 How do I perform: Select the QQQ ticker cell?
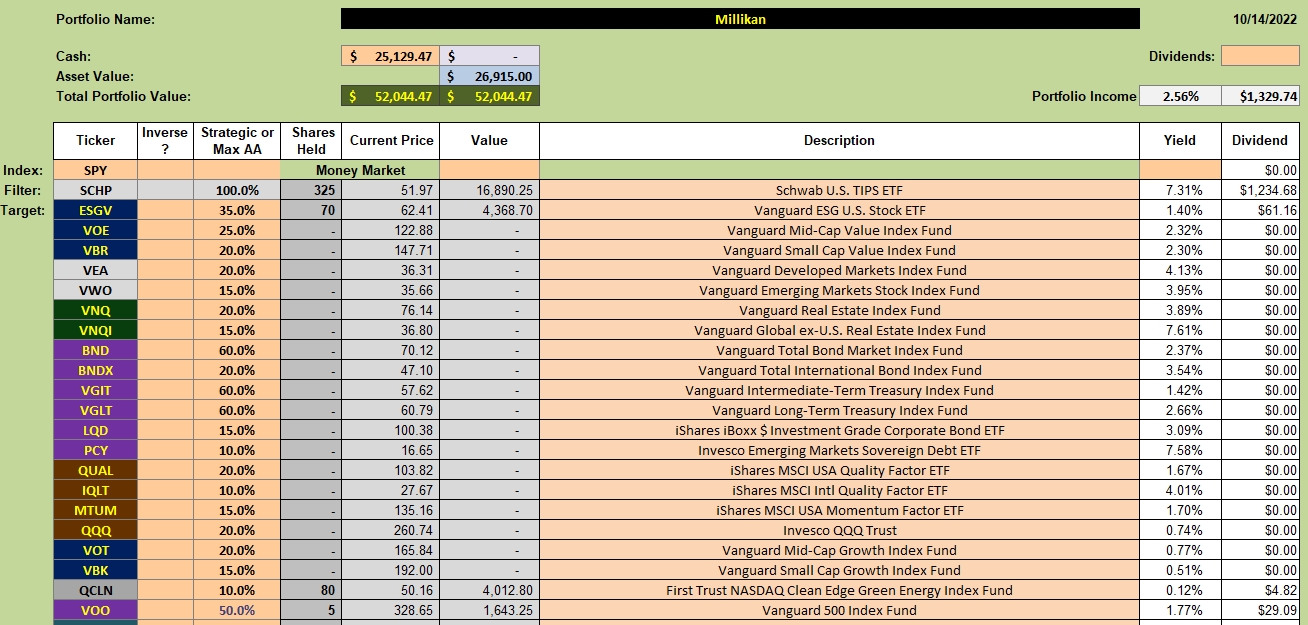point(96,530)
